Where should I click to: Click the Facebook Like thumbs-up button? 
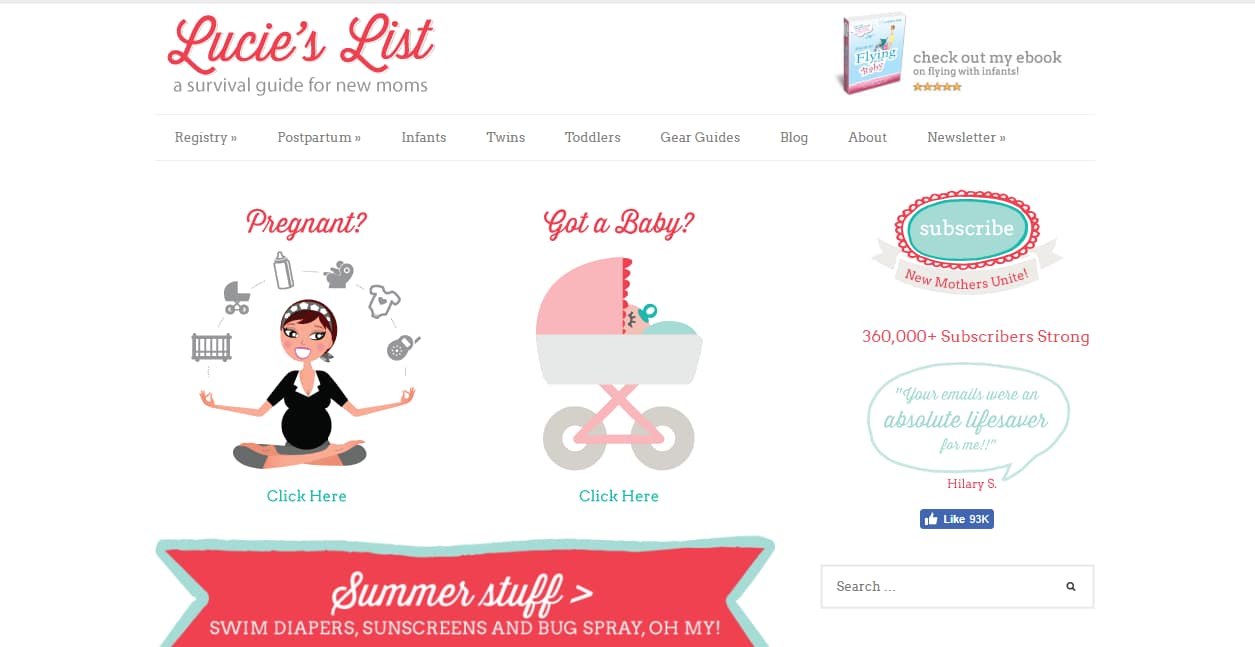(x=957, y=519)
